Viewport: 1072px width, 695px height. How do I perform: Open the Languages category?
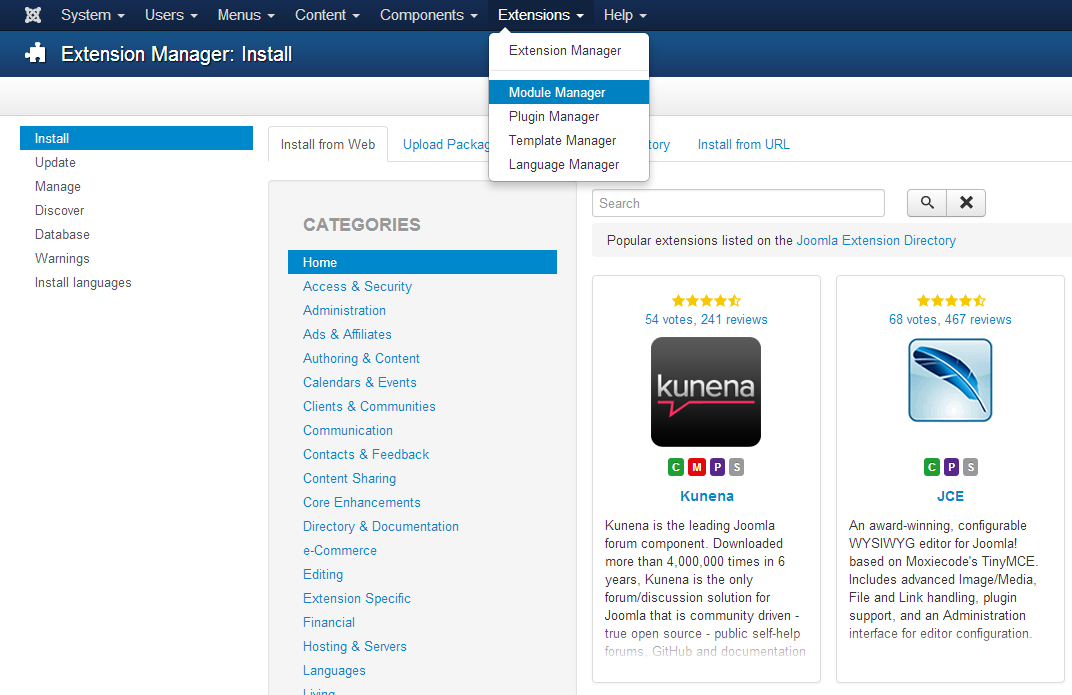[x=334, y=670]
